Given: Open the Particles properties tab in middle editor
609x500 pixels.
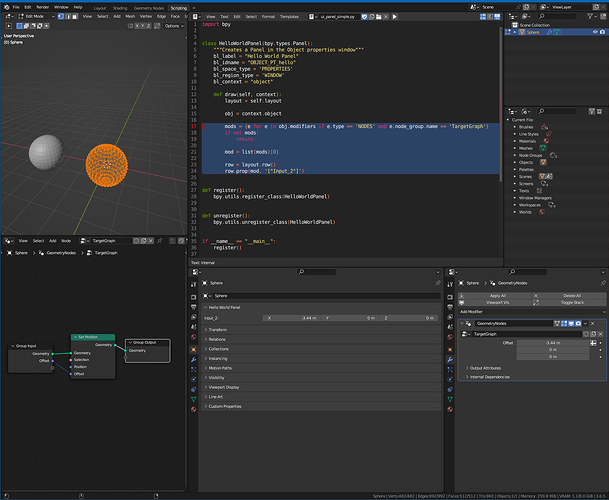Looking at the screenshot, I should 193,369.
